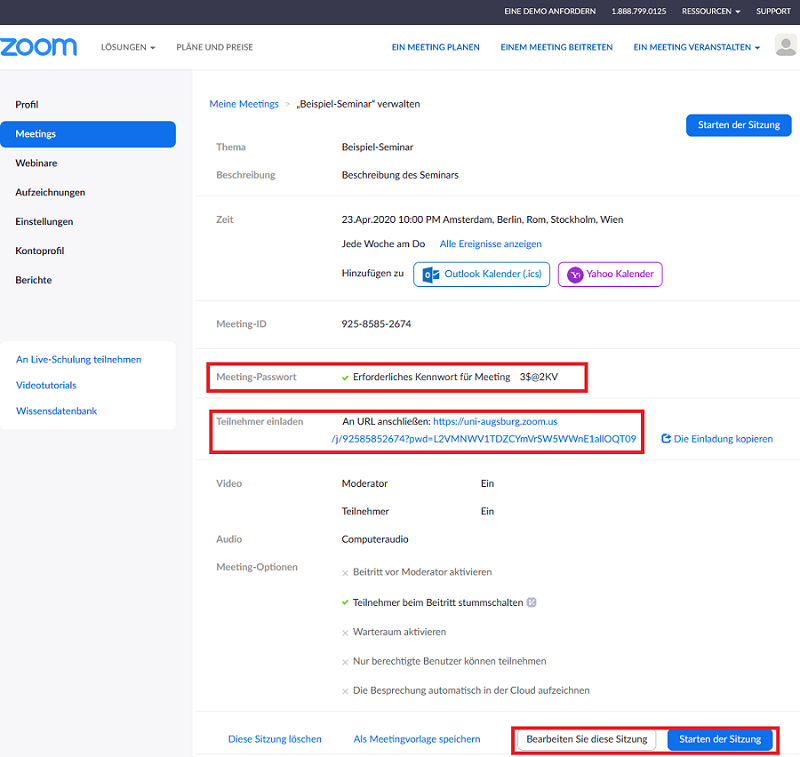Expand Ein Meeting veranstalten menu
800x757 pixels.
(696, 47)
